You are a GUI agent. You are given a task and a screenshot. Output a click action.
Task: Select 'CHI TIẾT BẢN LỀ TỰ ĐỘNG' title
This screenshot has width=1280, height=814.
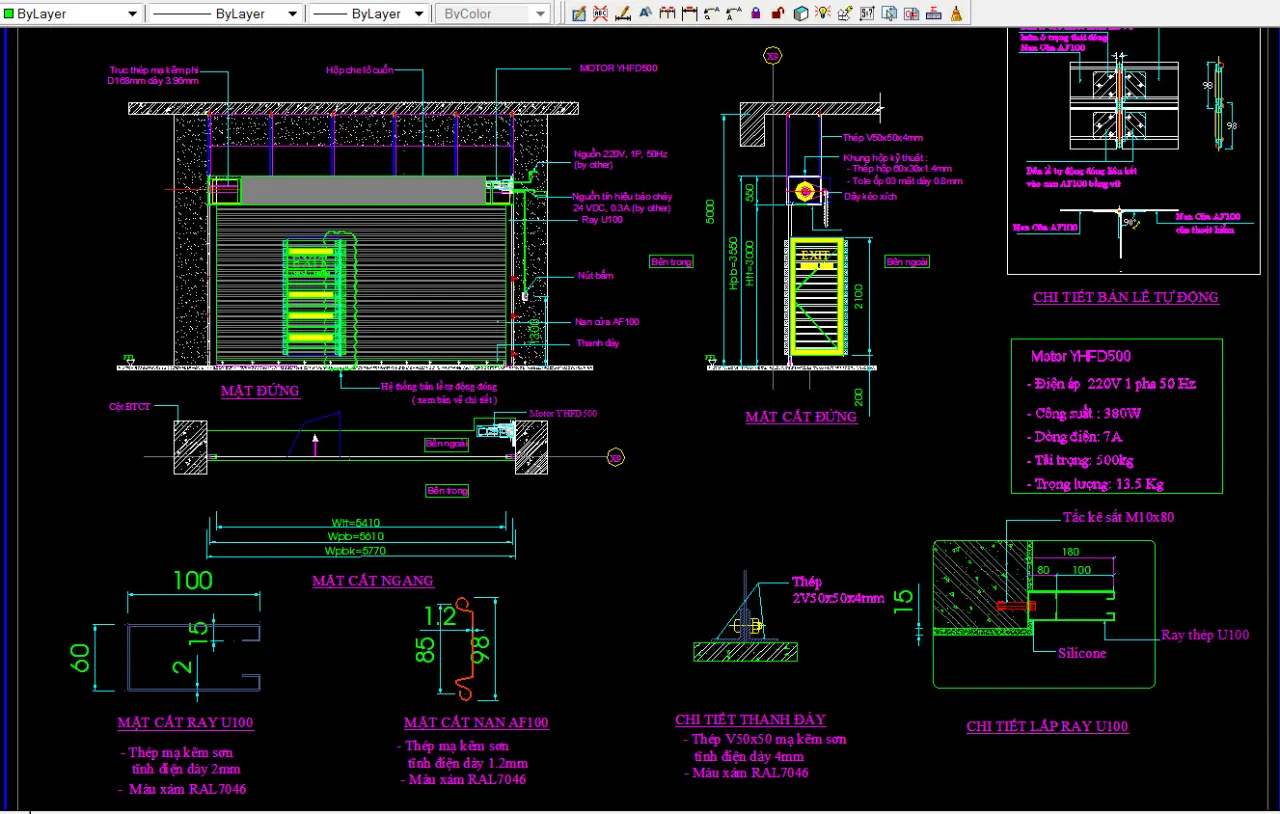(1126, 297)
